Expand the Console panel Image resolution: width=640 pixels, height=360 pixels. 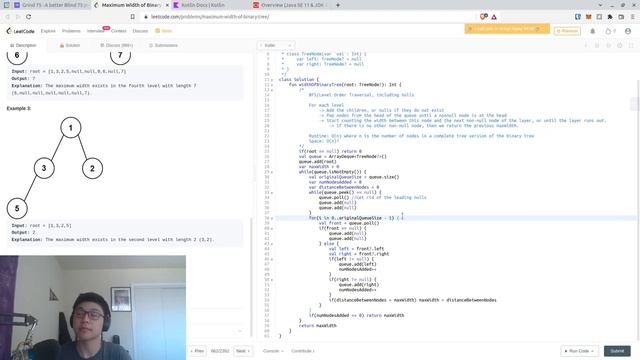(x=273, y=351)
